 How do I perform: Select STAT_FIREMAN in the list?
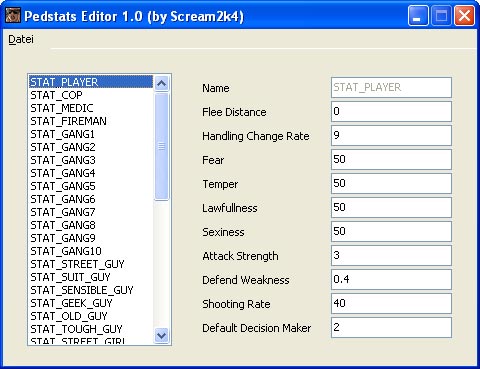coord(91,121)
